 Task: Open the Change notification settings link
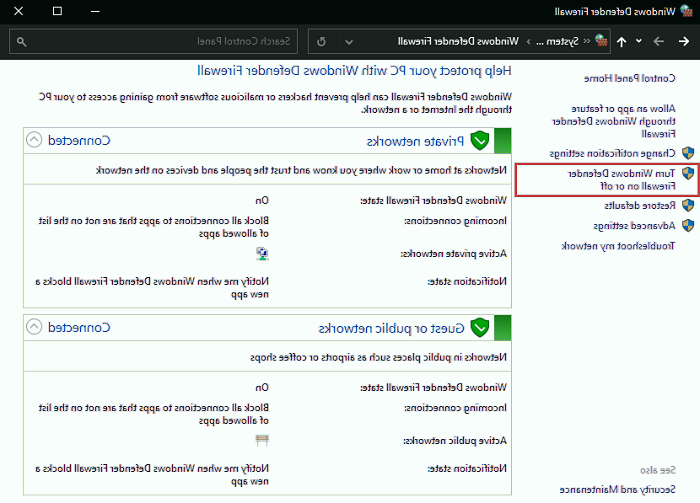tap(612, 154)
